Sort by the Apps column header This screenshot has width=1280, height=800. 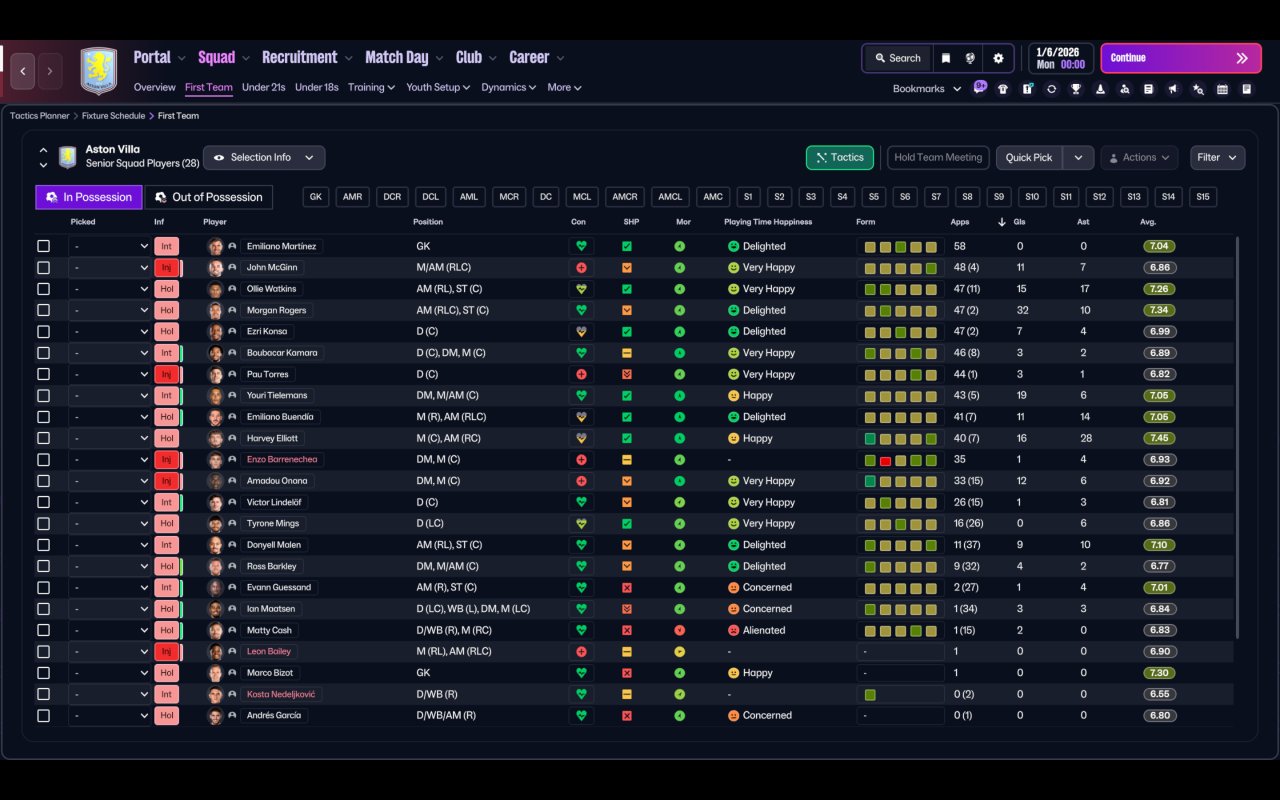(x=960, y=222)
